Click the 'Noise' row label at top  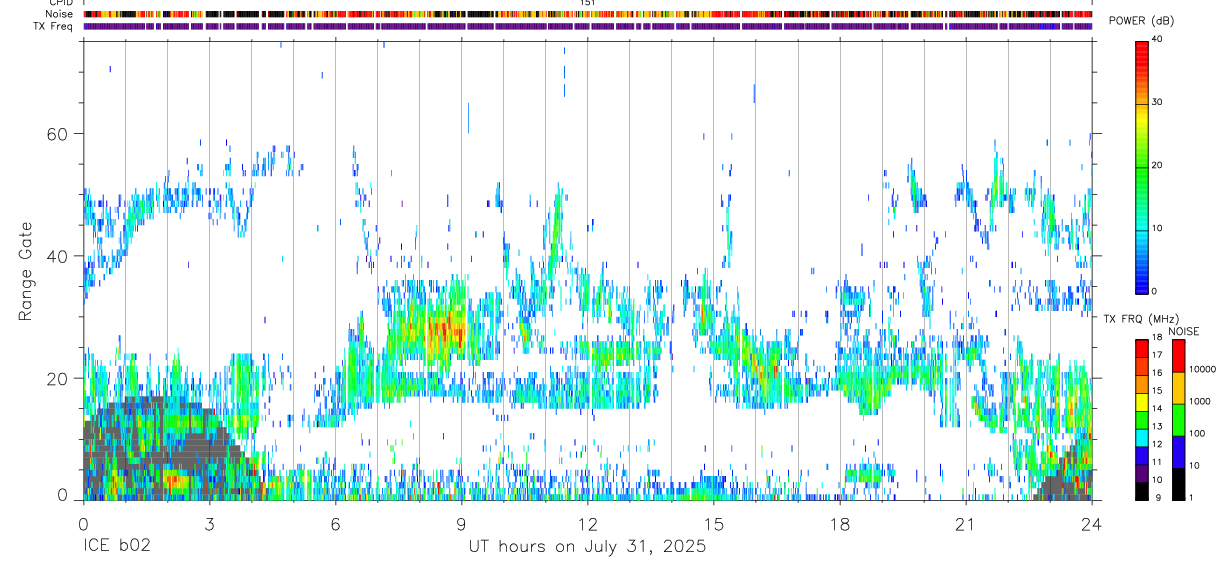click(x=60, y=14)
